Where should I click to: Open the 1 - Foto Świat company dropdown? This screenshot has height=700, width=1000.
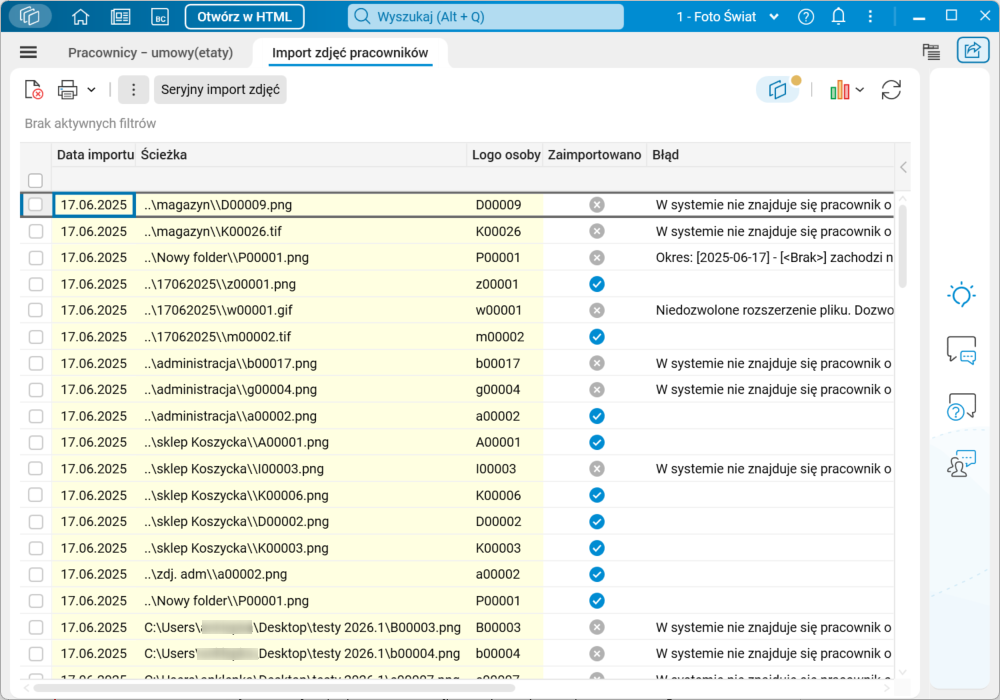[x=716, y=17]
